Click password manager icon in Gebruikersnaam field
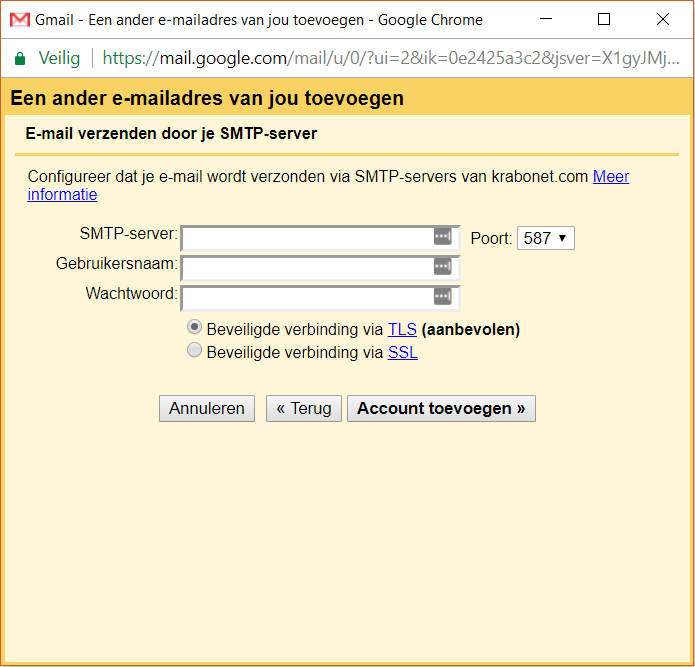Viewport: 695px width, 667px height. (x=442, y=267)
